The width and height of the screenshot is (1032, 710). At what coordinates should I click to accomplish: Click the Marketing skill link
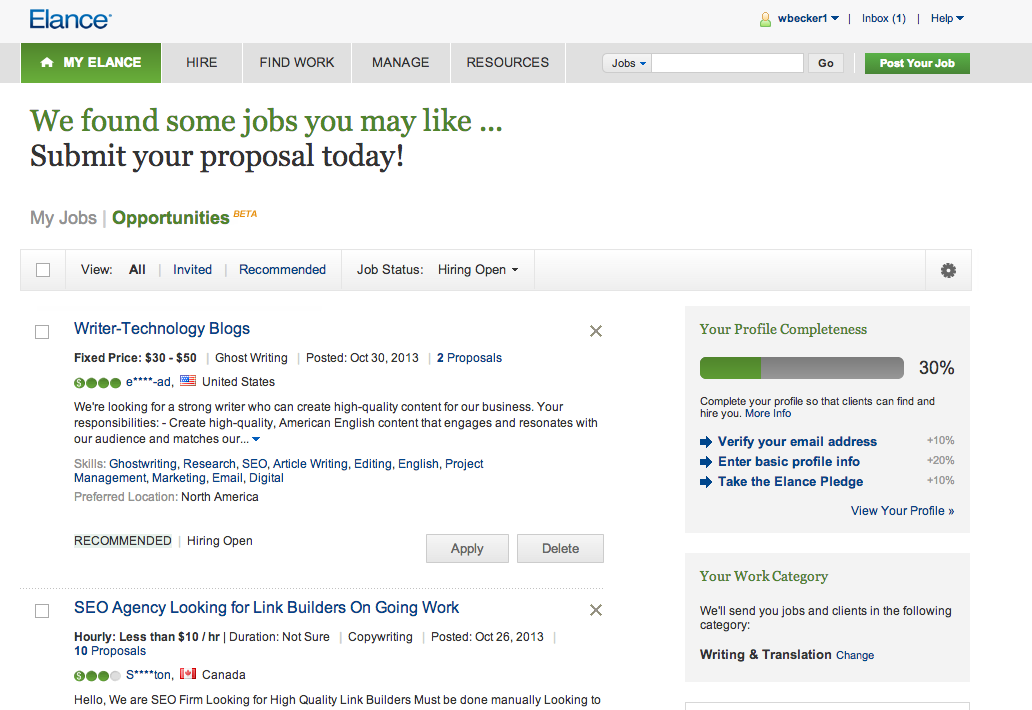tap(179, 478)
